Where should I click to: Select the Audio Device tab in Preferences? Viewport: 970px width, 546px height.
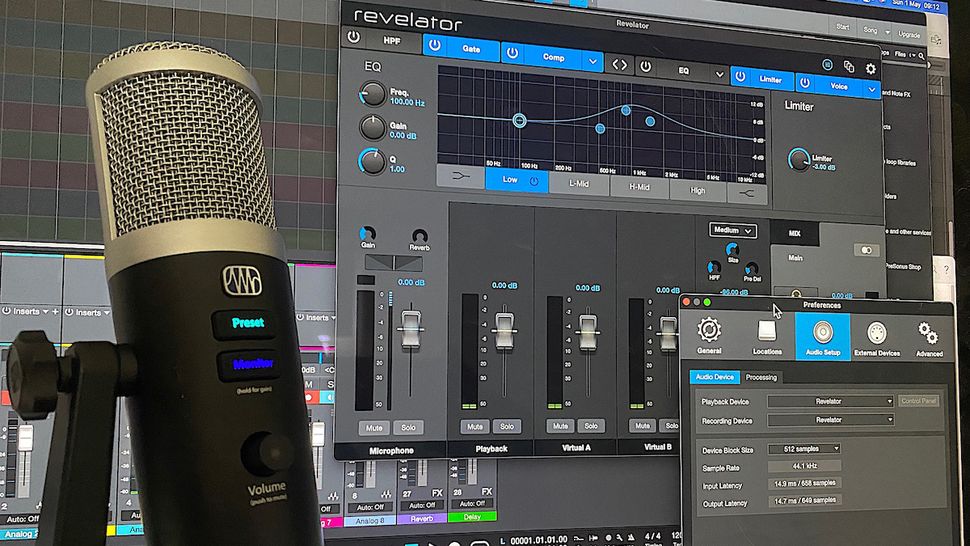[715, 377]
